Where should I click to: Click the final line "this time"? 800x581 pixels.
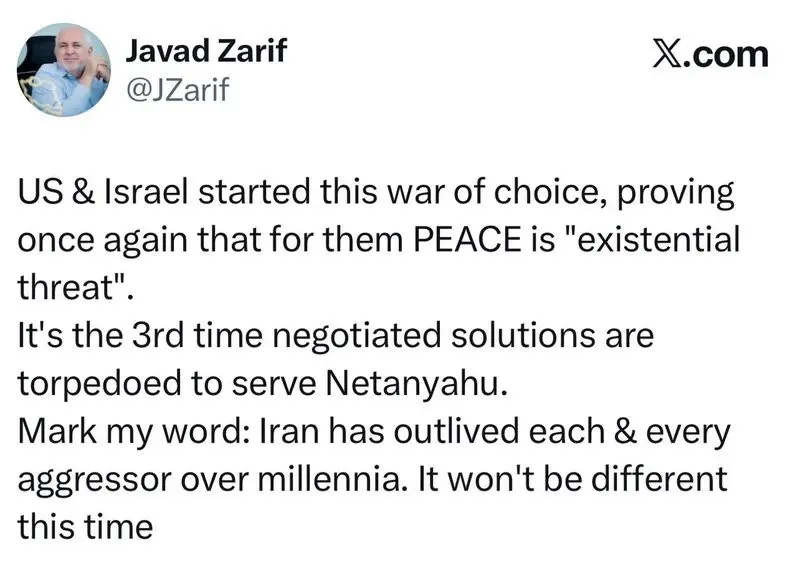85,525
